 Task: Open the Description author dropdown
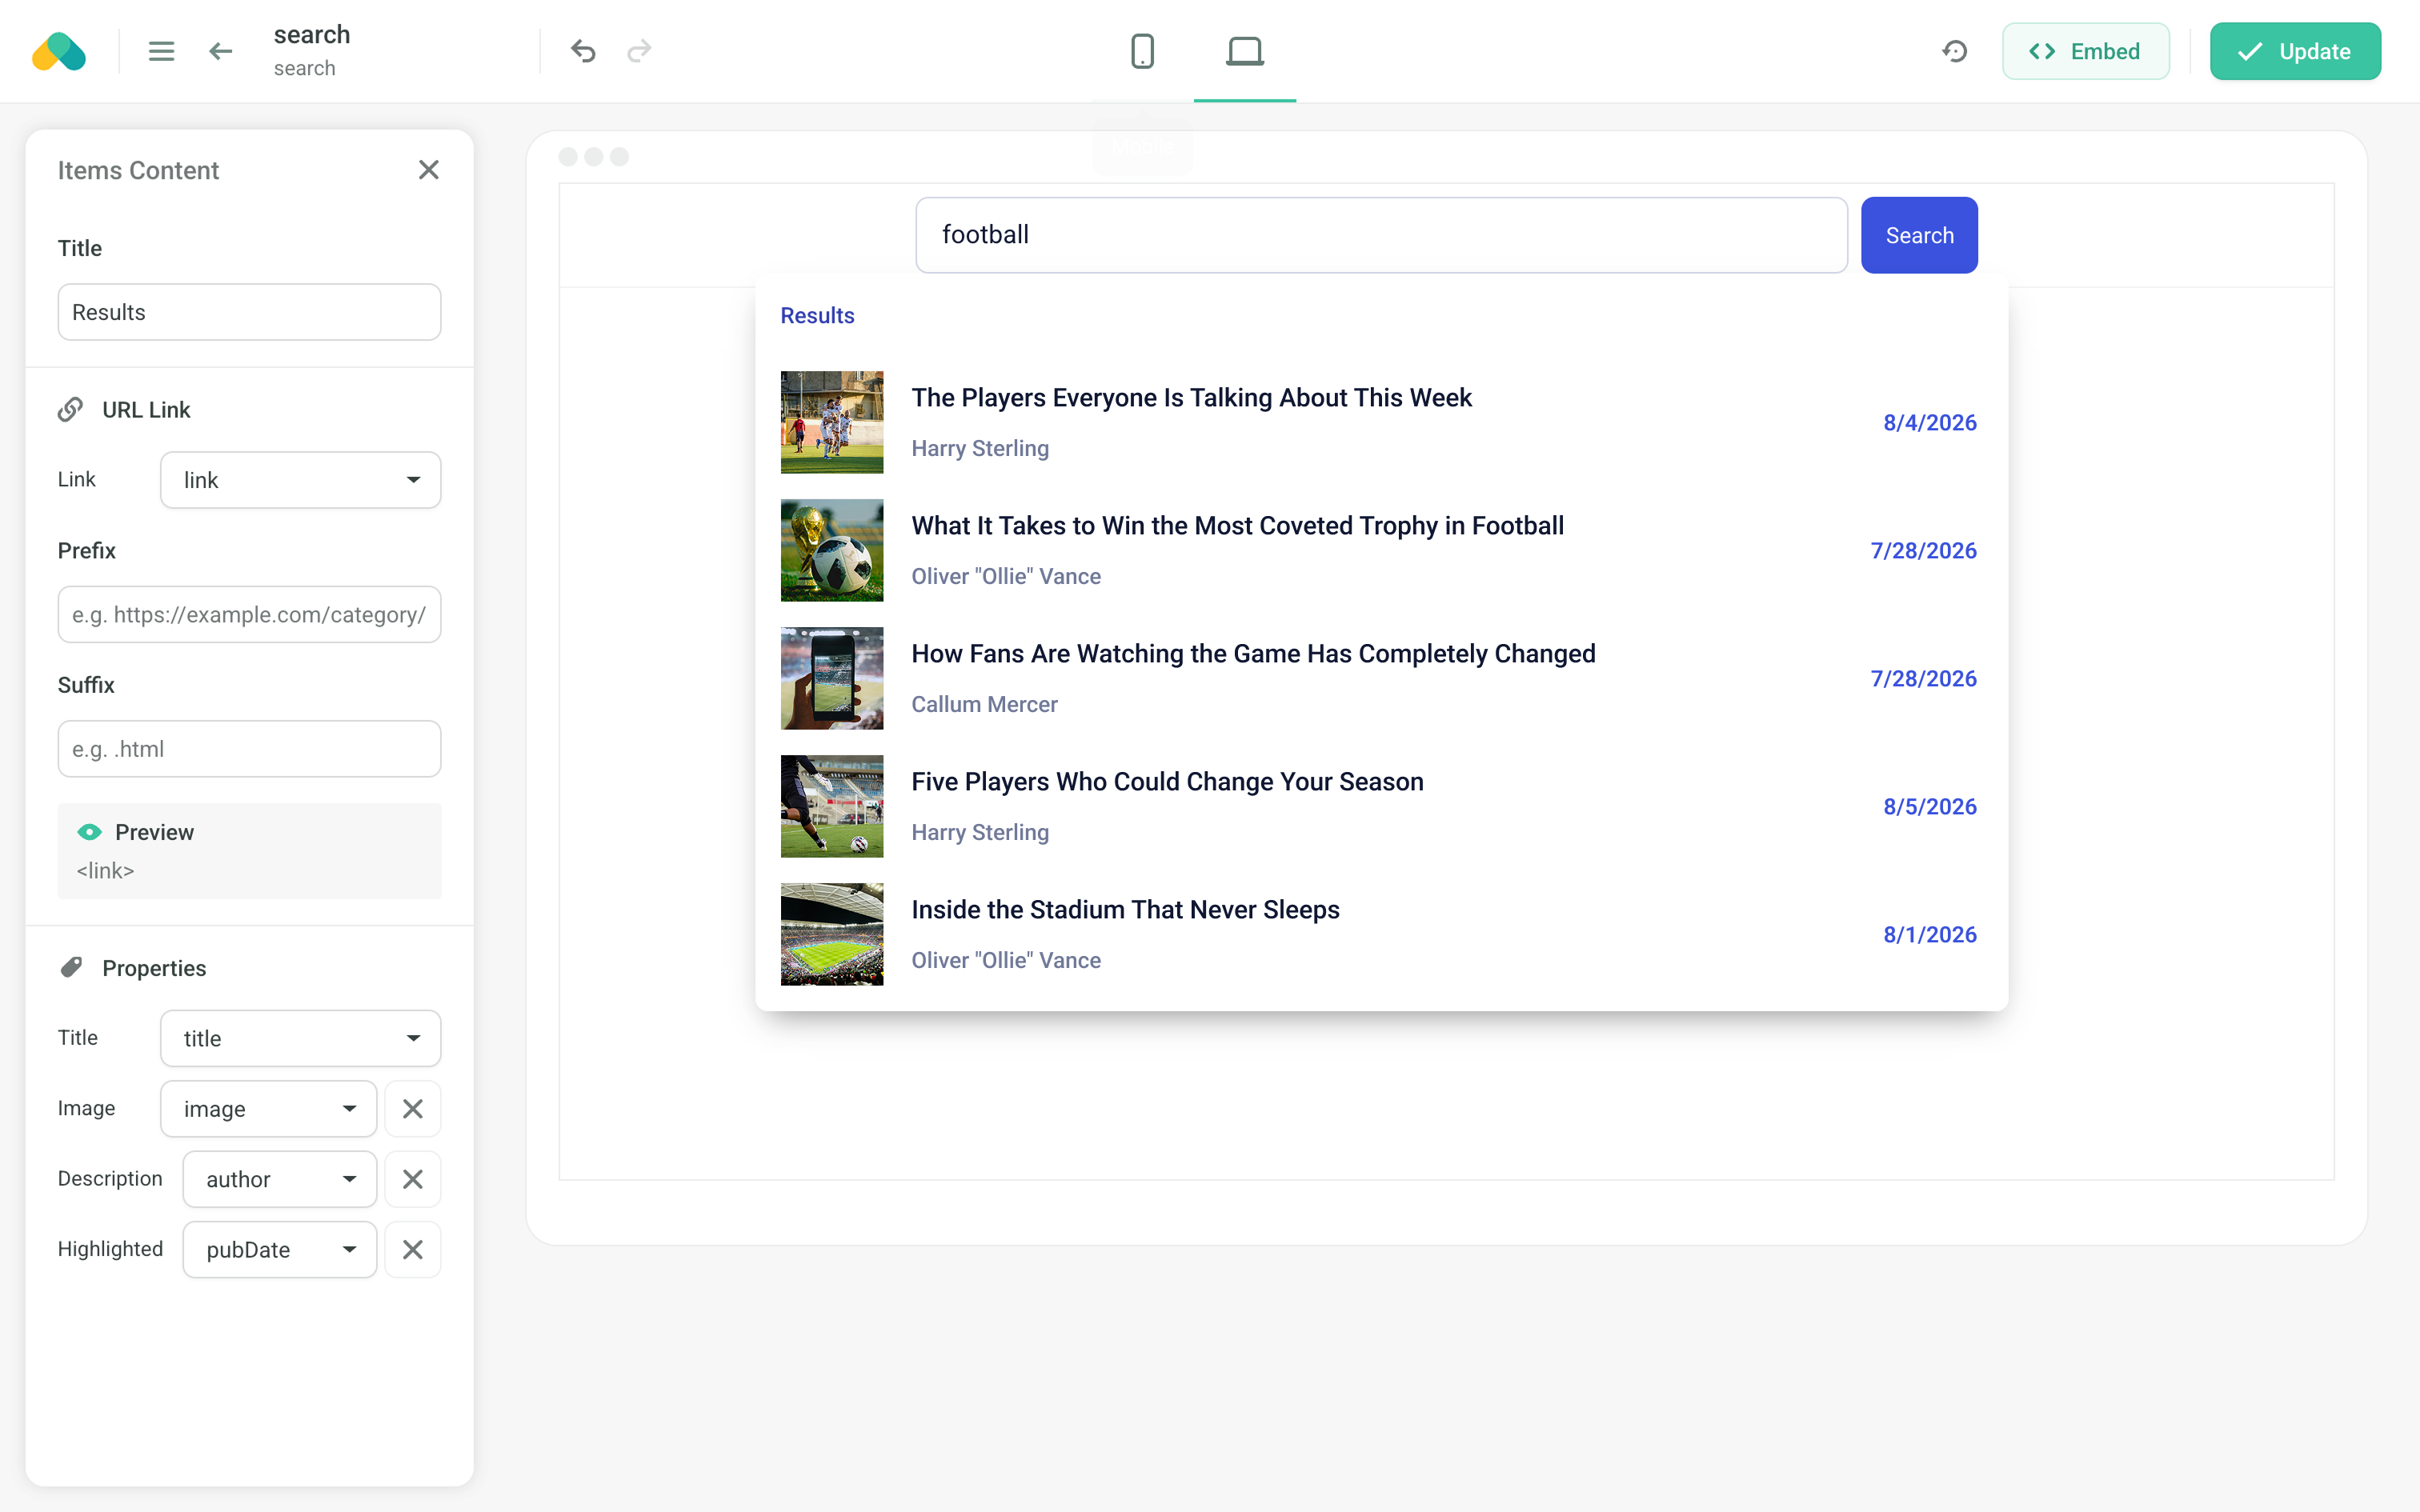click(x=280, y=1179)
